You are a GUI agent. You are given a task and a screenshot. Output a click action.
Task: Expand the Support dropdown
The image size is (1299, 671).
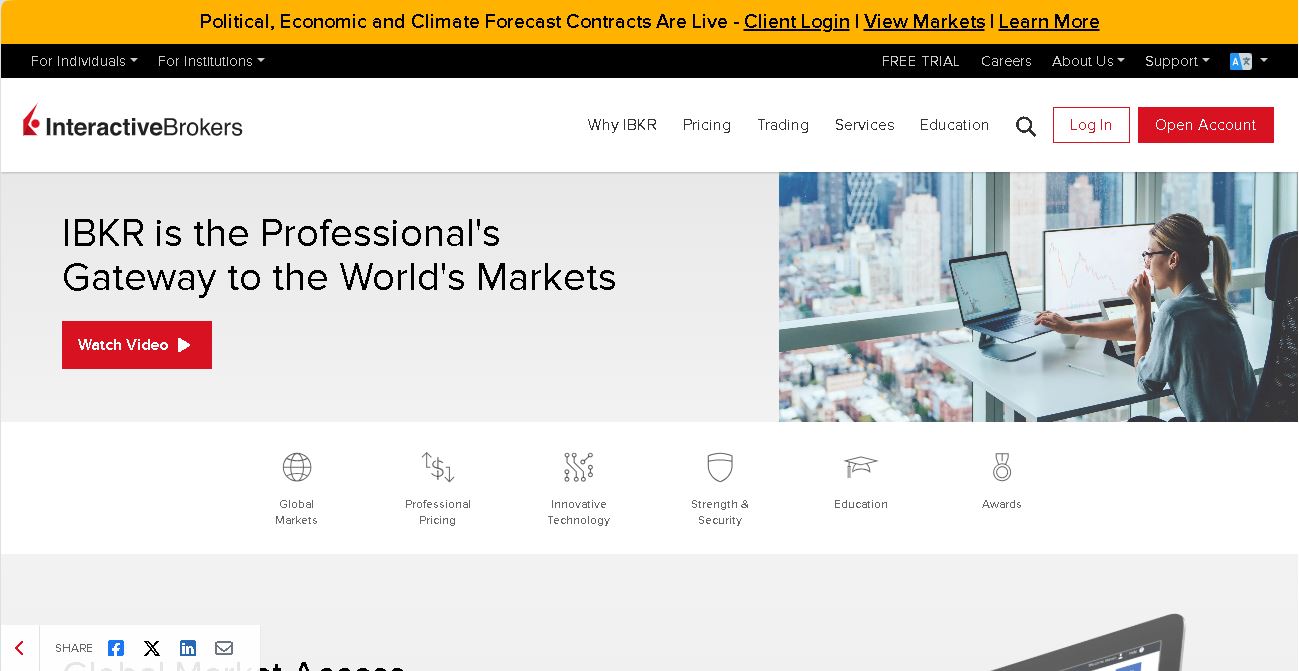(x=1177, y=61)
